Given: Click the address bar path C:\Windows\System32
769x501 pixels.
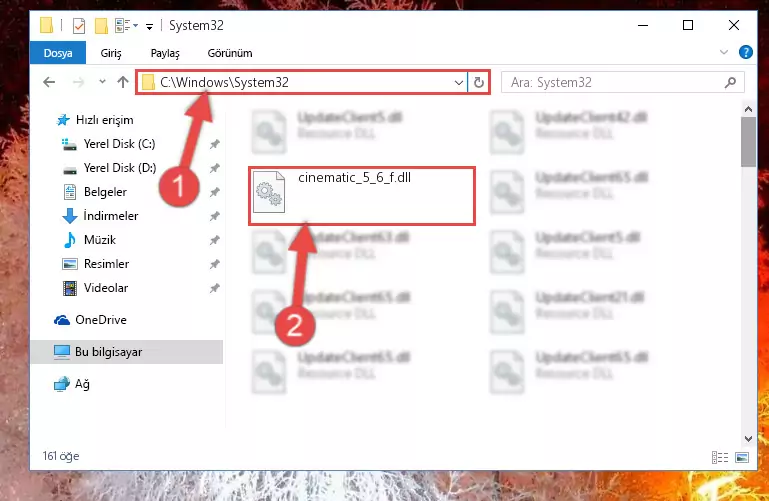Looking at the screenshot, I should 224,82.
